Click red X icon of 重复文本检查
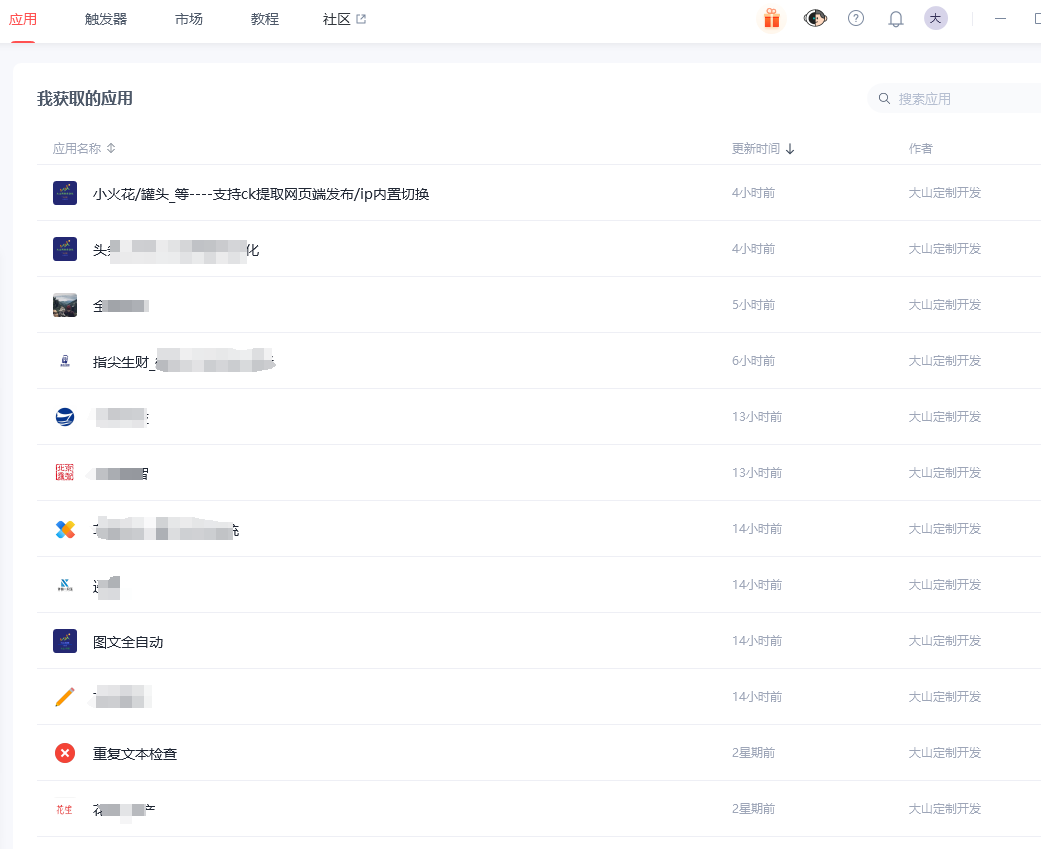The width and height of the screenshot is (1041, 849). point(64,753)
